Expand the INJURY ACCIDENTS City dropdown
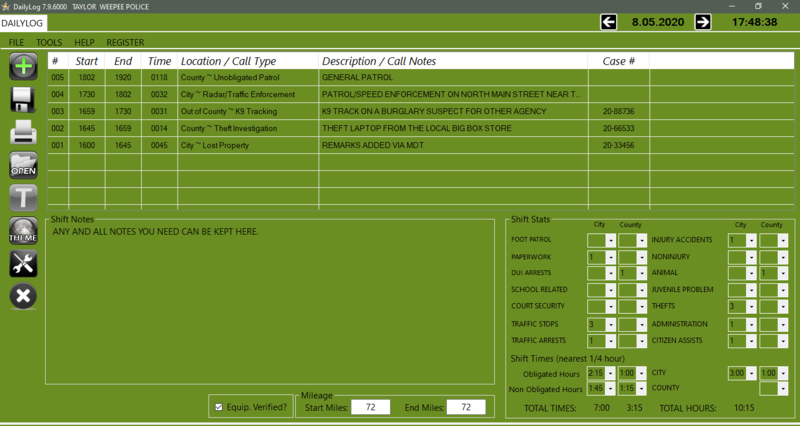The width and height of the screenshot is (800, 426). click(x=751, y=240)
